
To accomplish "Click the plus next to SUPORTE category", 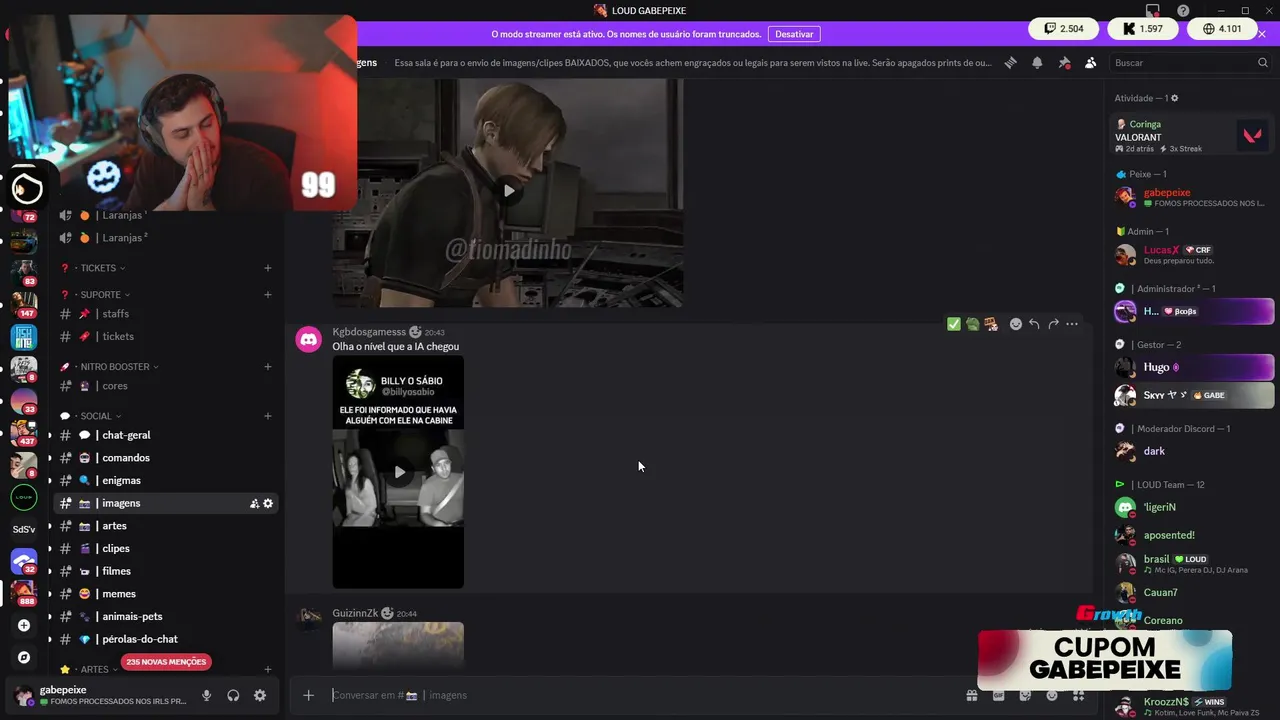I will coord(267,295).
